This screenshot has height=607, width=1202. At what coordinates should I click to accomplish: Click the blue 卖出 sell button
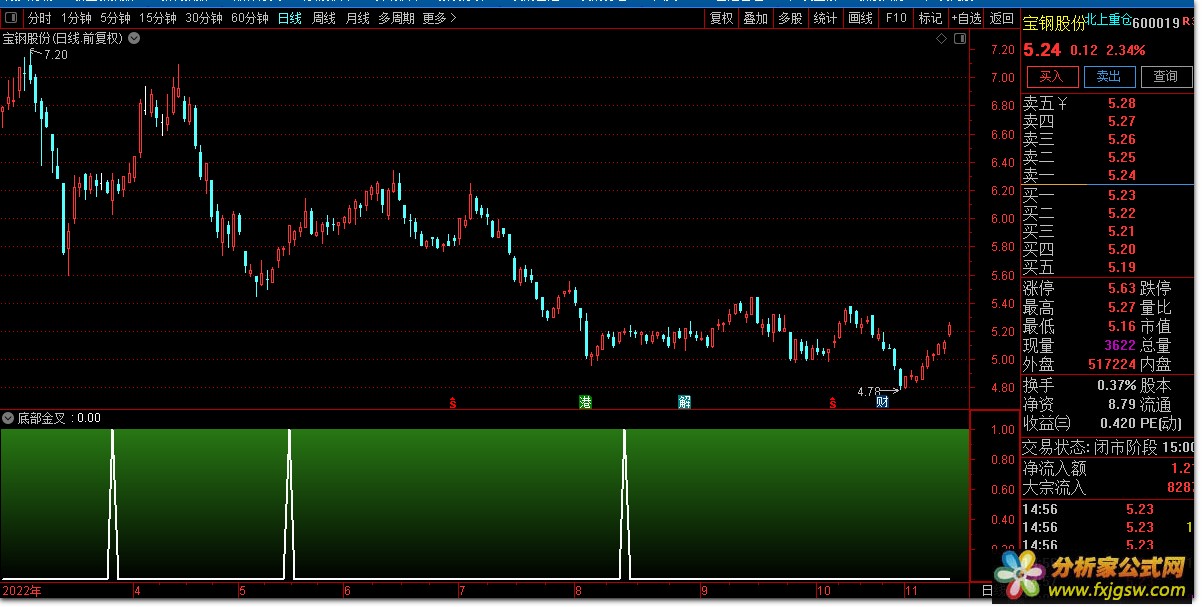(x=1109, y=76)
